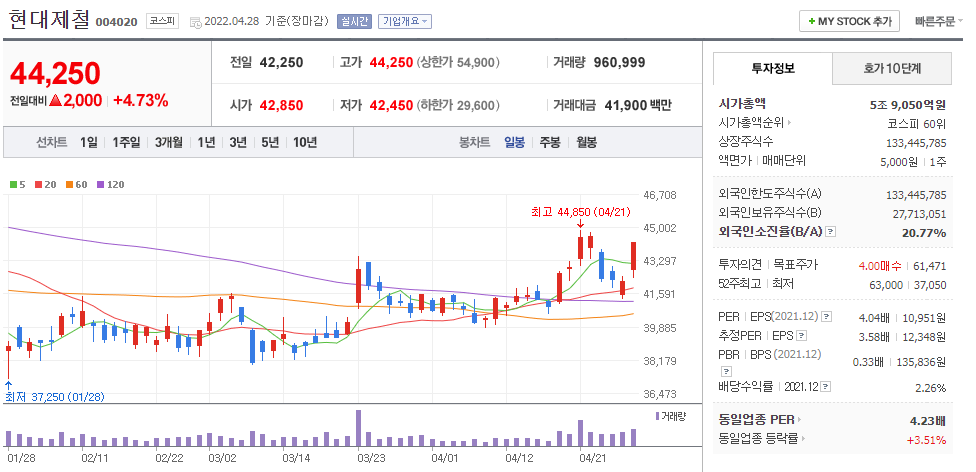
Task: Select the 10년 line chart period
Action: pyautogui.click(x=305, y=143)
